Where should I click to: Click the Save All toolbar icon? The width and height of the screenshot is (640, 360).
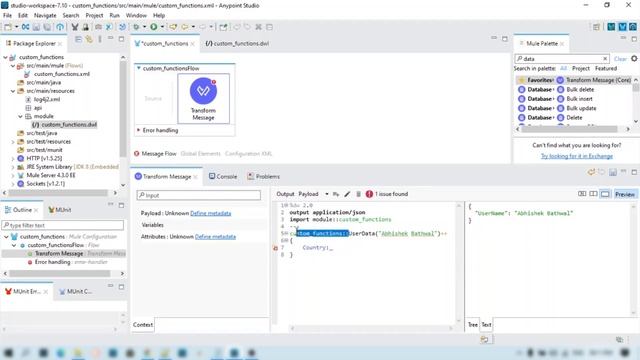47,27
